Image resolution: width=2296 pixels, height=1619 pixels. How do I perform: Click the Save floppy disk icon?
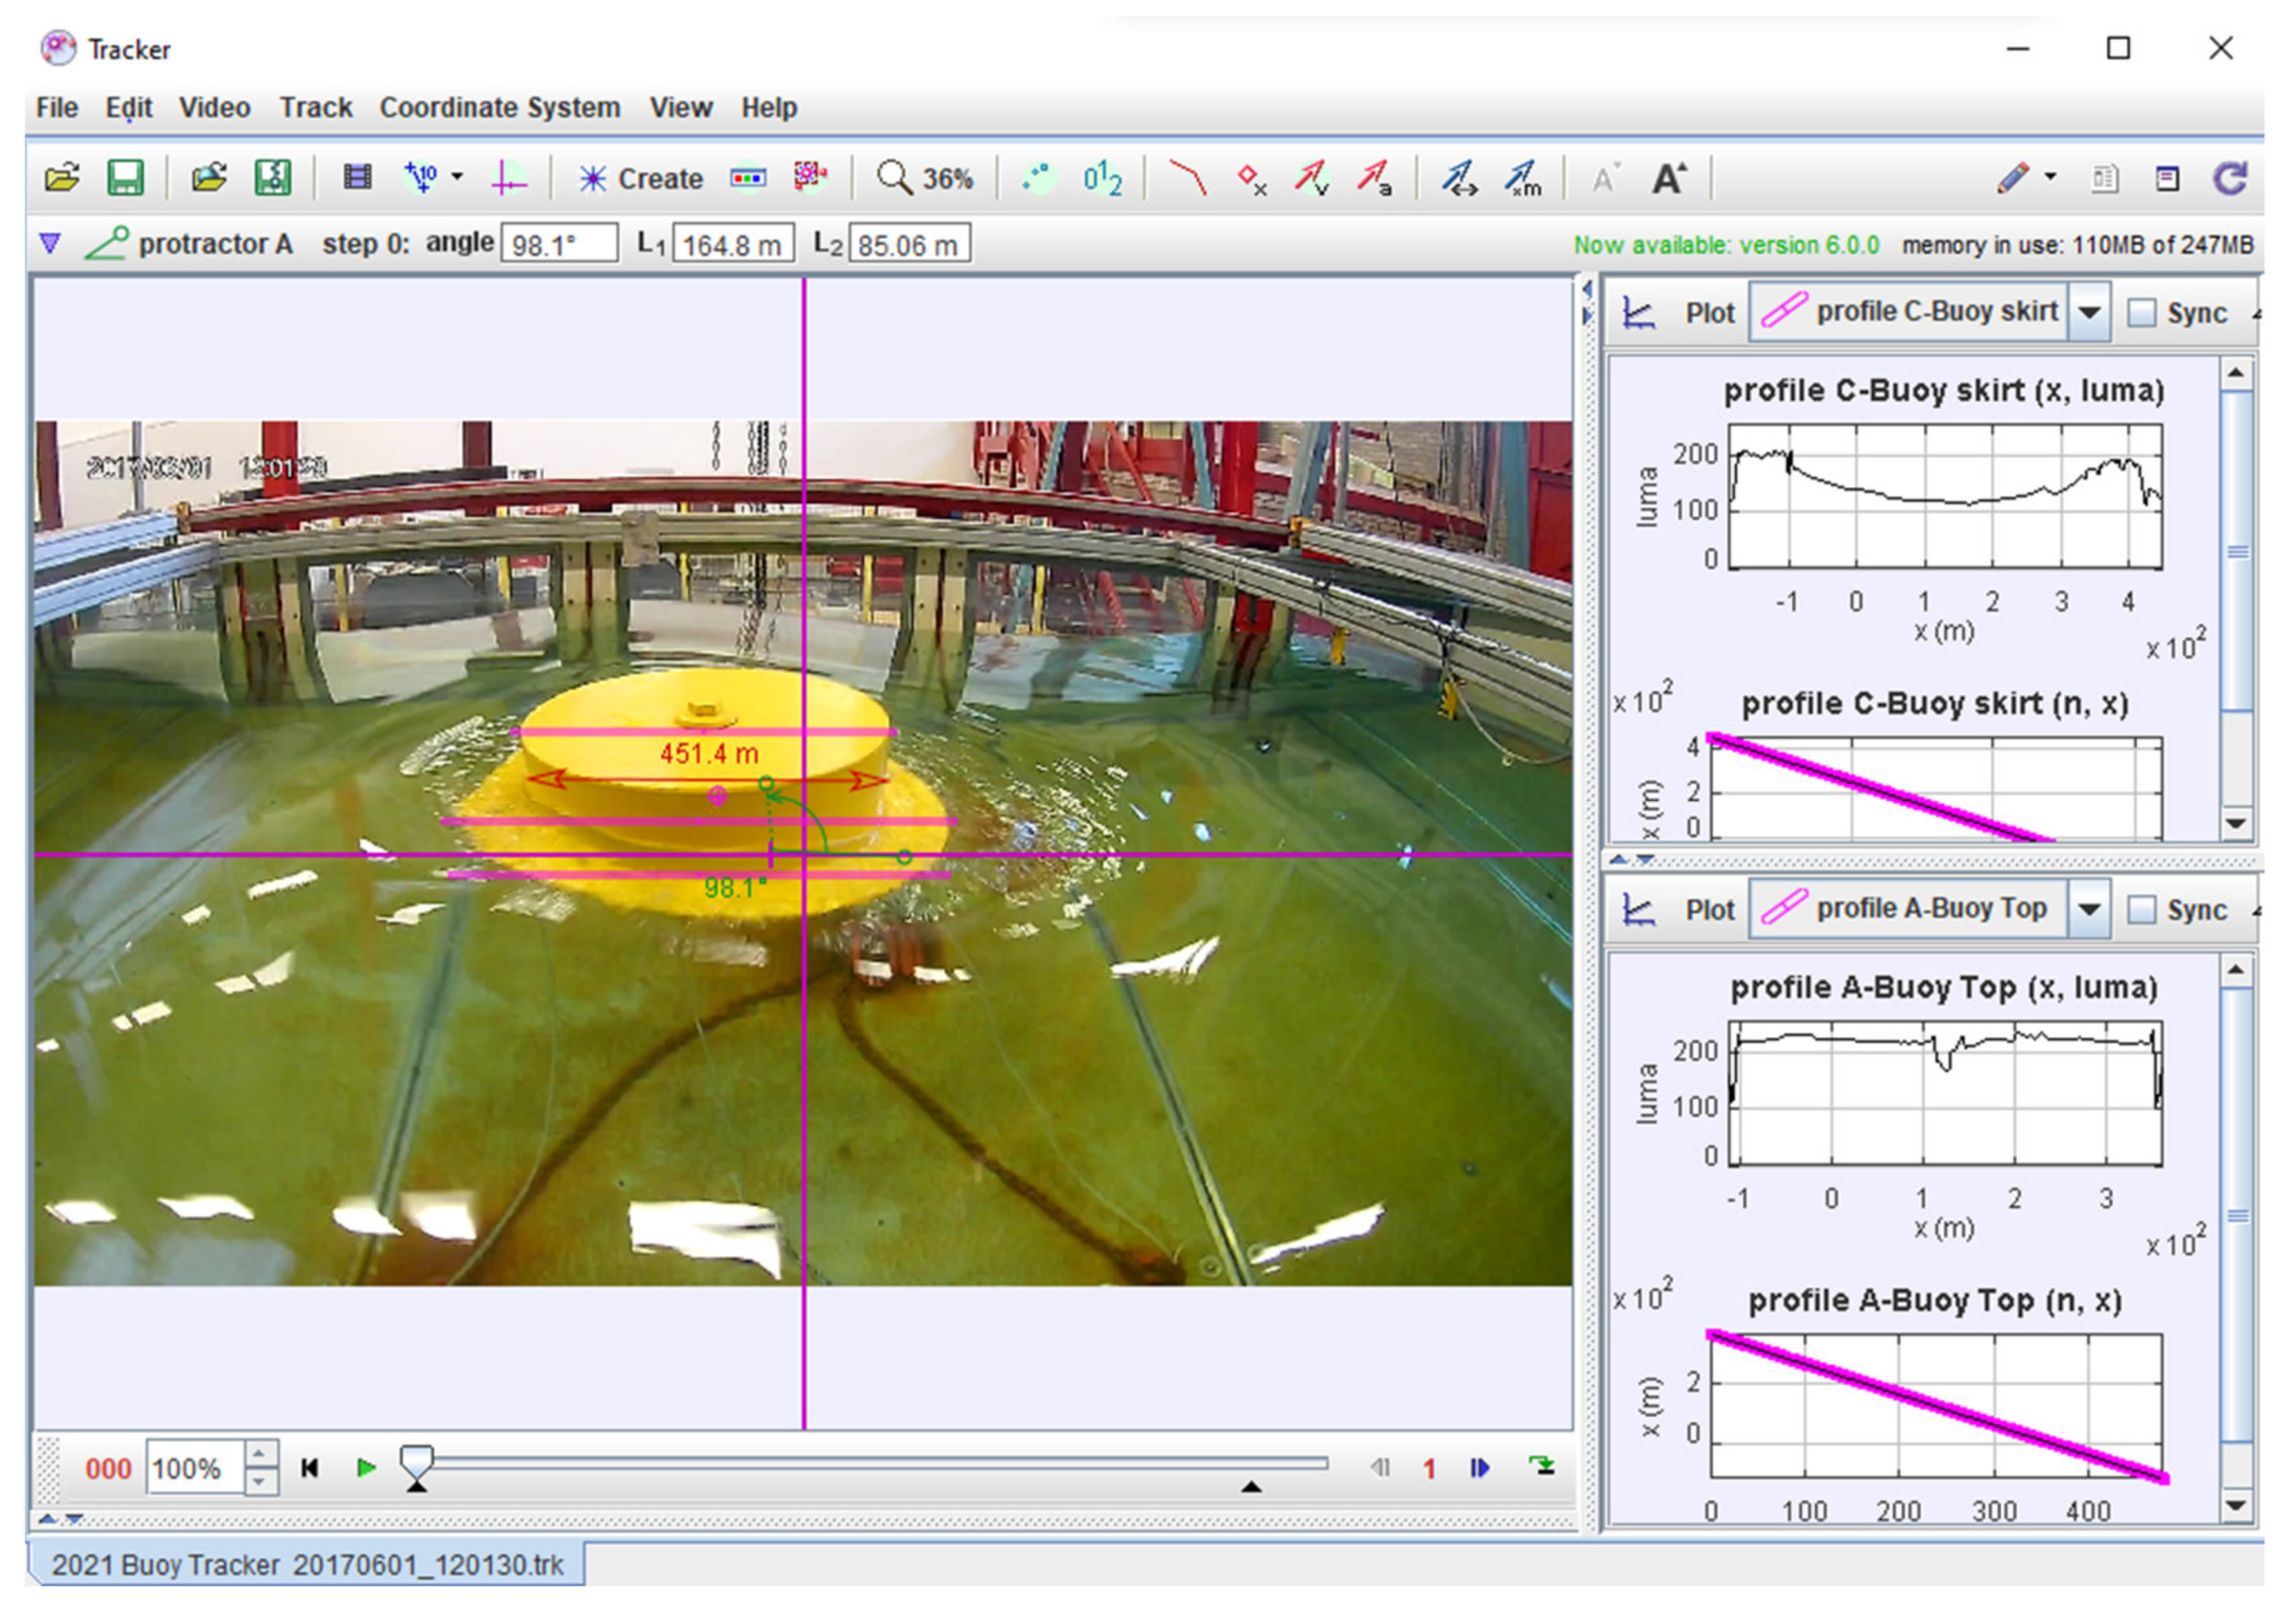125,178
